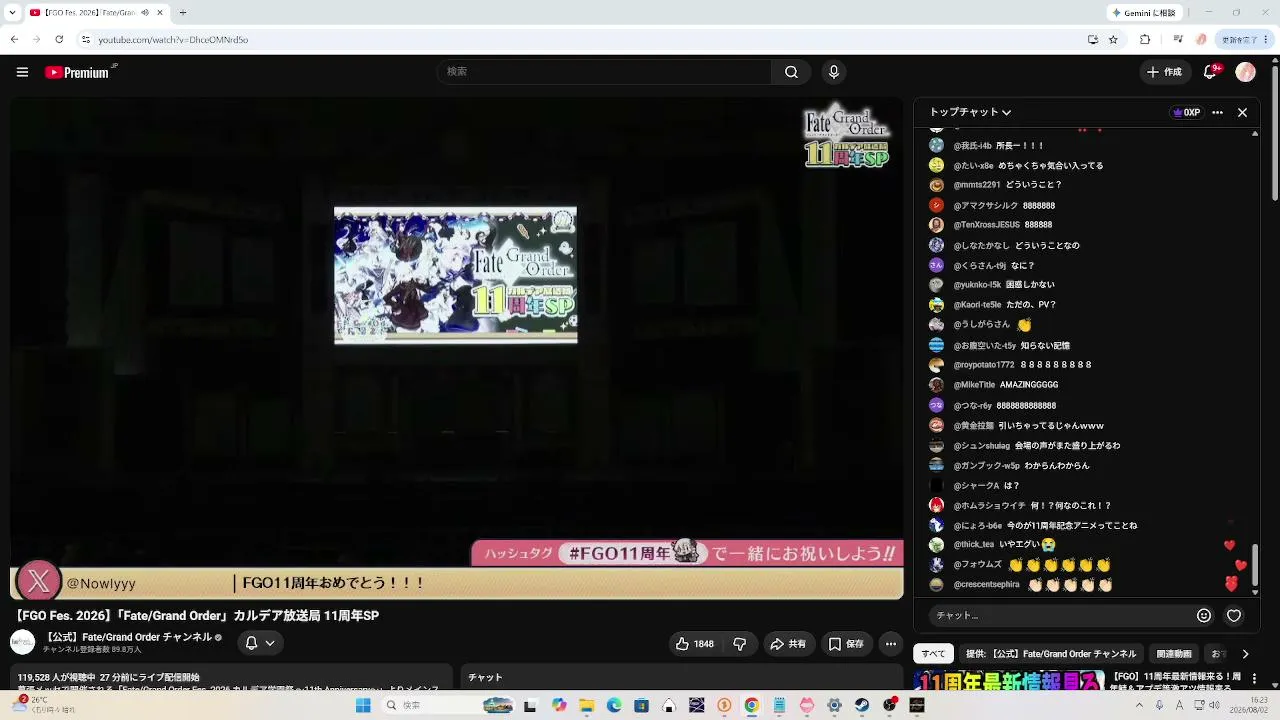Click the video title 【FGO Fes. 2026】

[x=197, y=616]
